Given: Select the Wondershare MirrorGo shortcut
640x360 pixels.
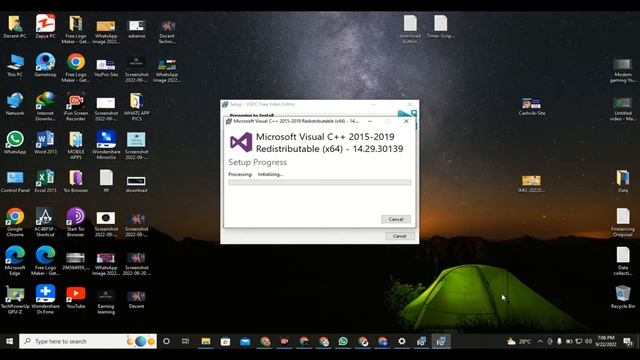Looking at the screenshot, I should pos(106,145).
